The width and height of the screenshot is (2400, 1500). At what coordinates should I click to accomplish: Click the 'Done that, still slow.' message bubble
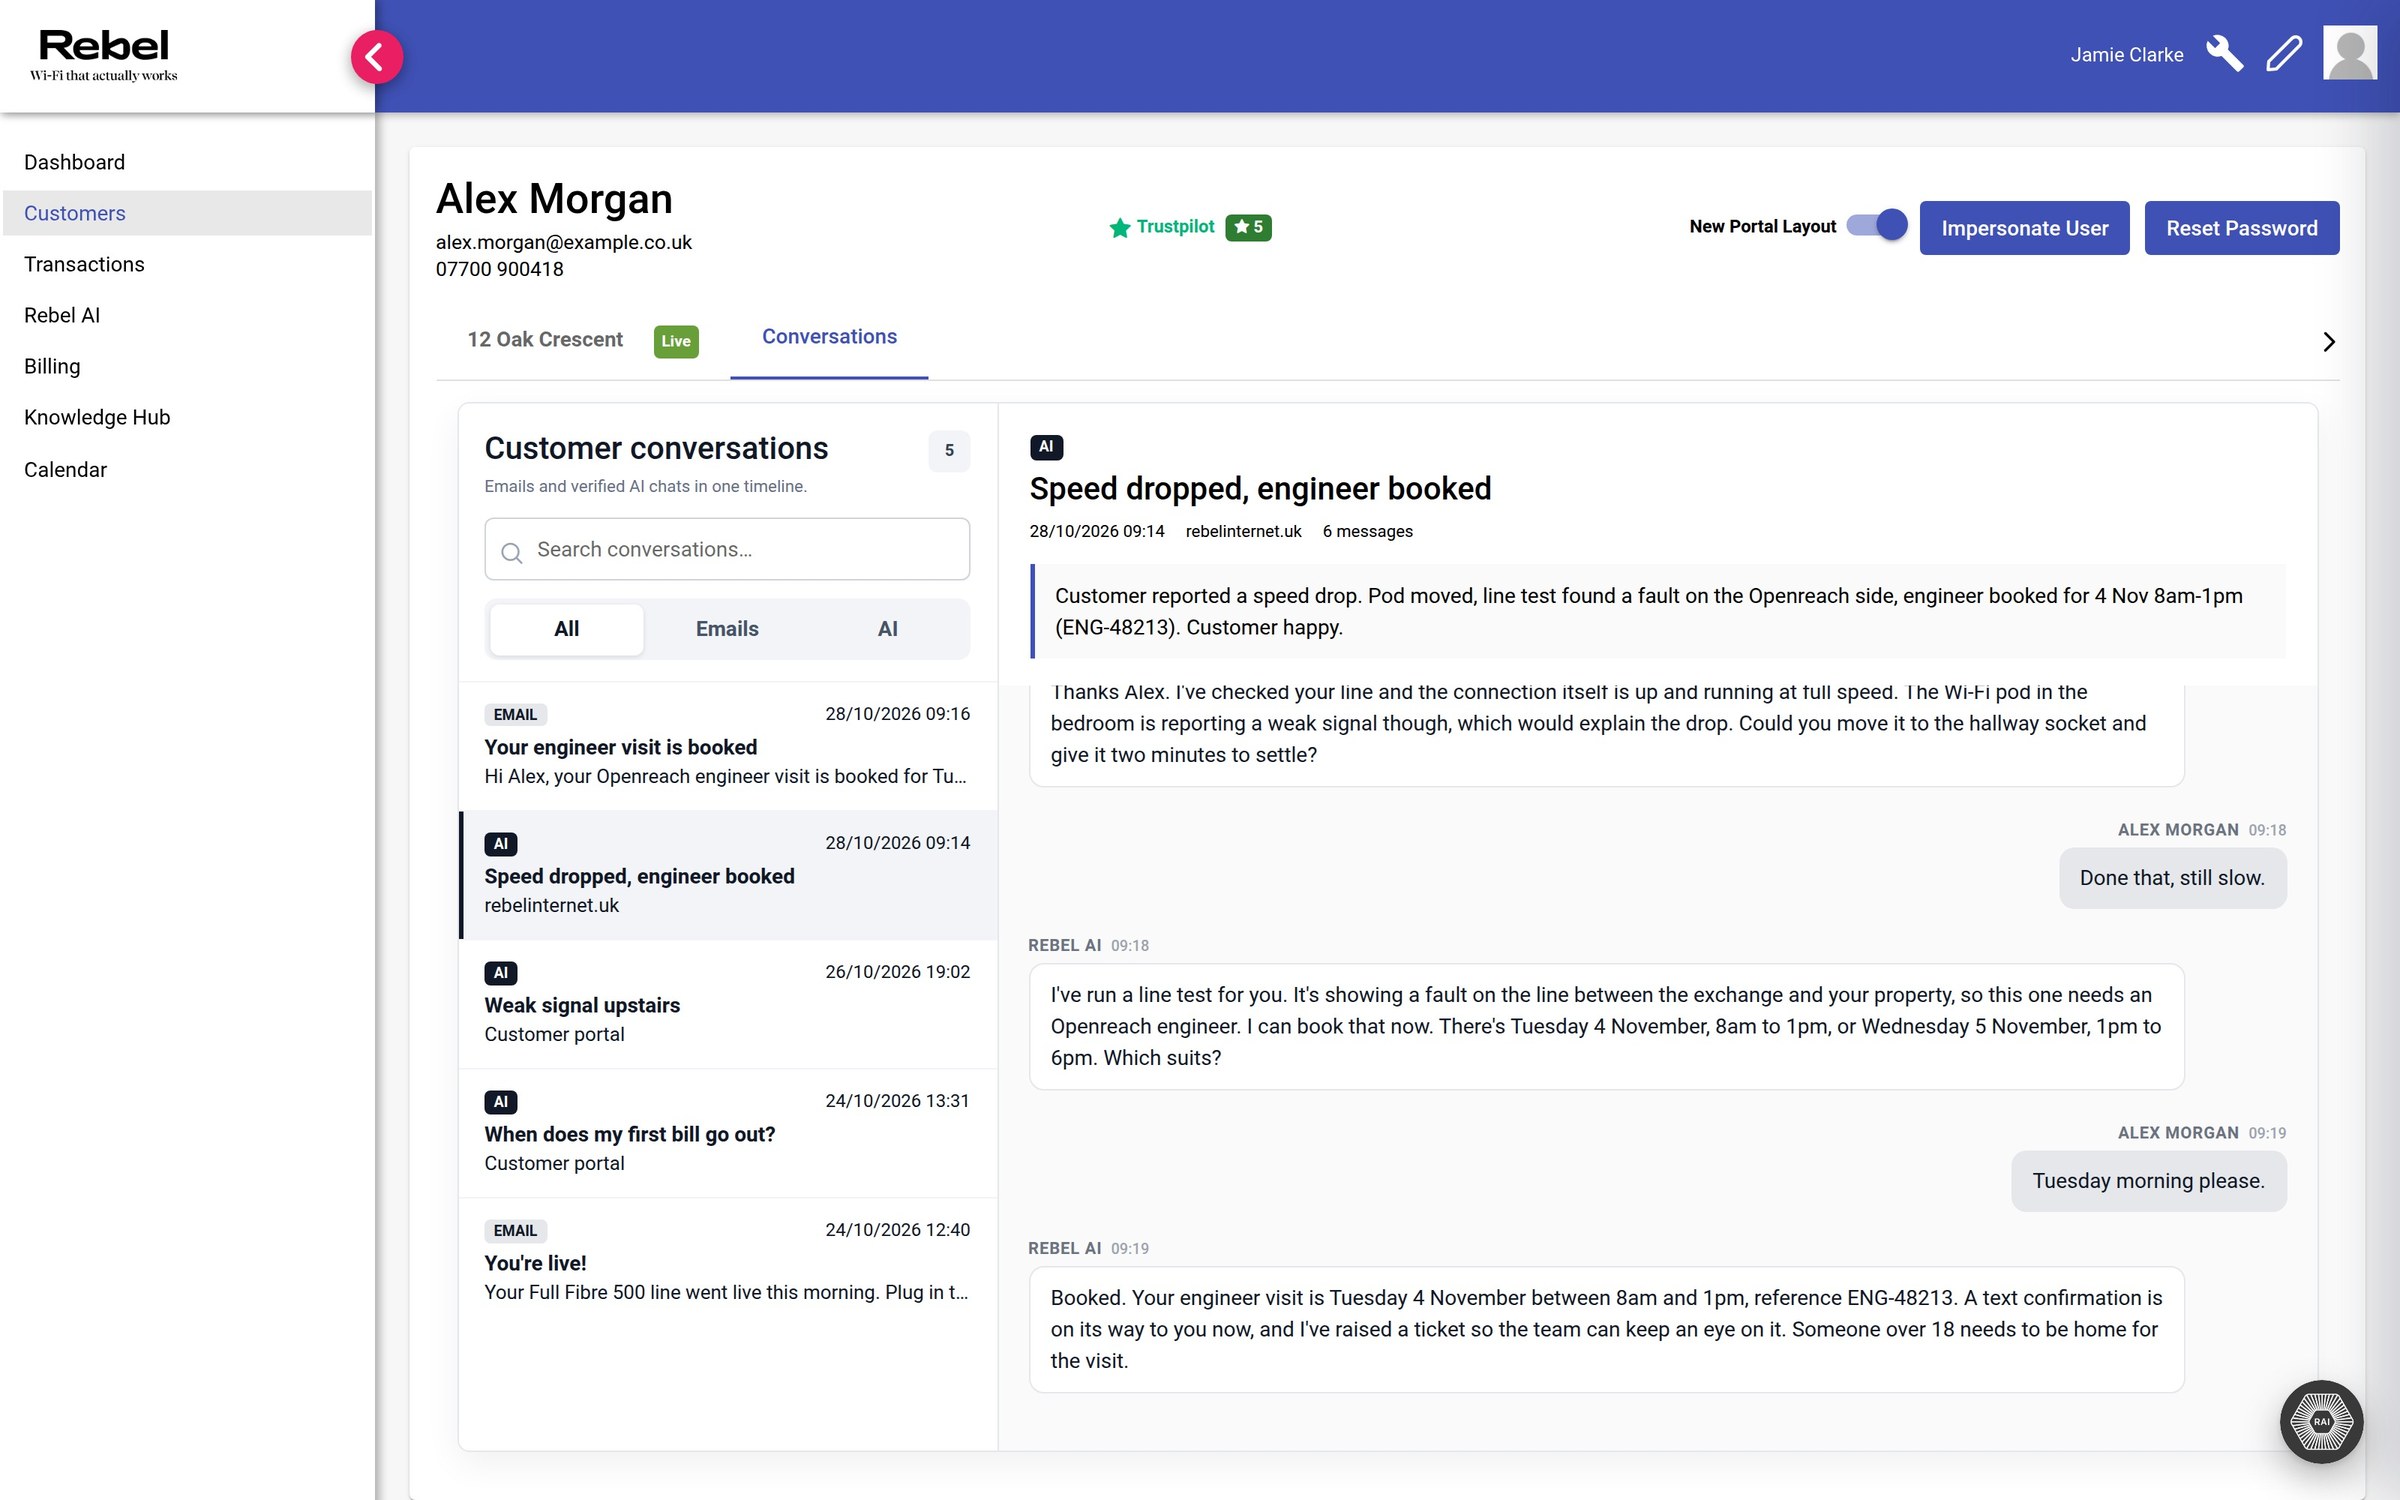click(2172, 878)
